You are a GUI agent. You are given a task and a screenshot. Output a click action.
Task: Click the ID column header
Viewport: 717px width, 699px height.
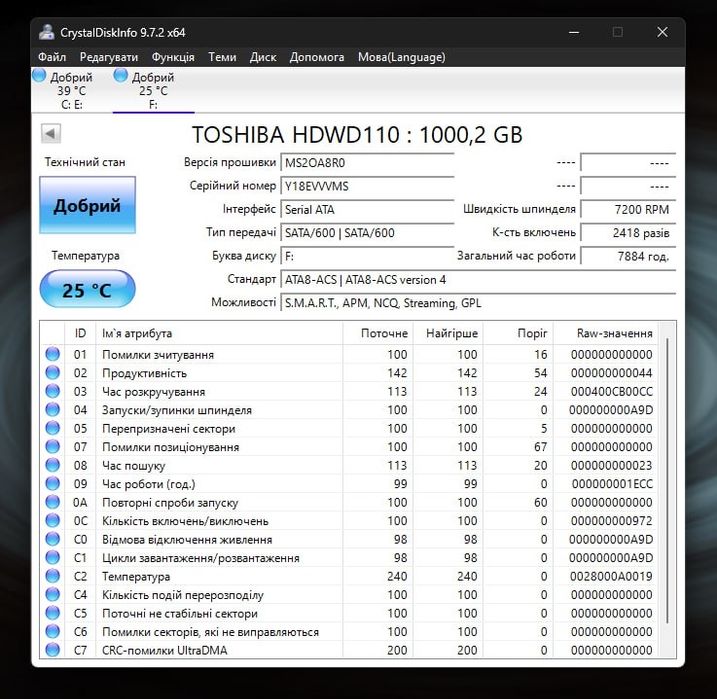80,333
